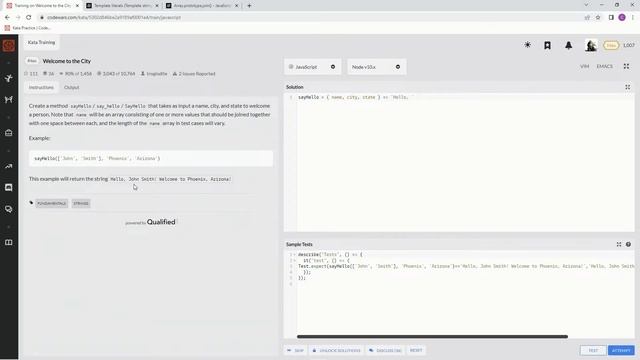Open the Sample Tests help icon
The image size is (640, 360).
tap(628, 244)
